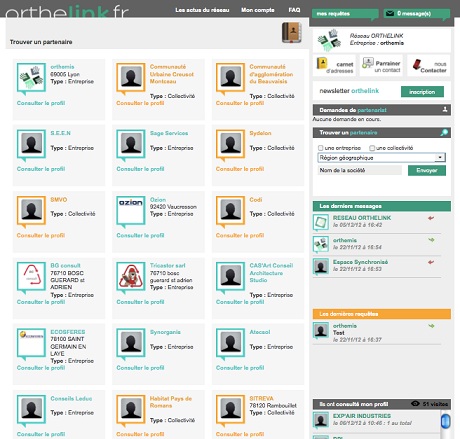460x439 pixels.
Task: Click Consulter le profil for Codi
Action: [240, 235]
